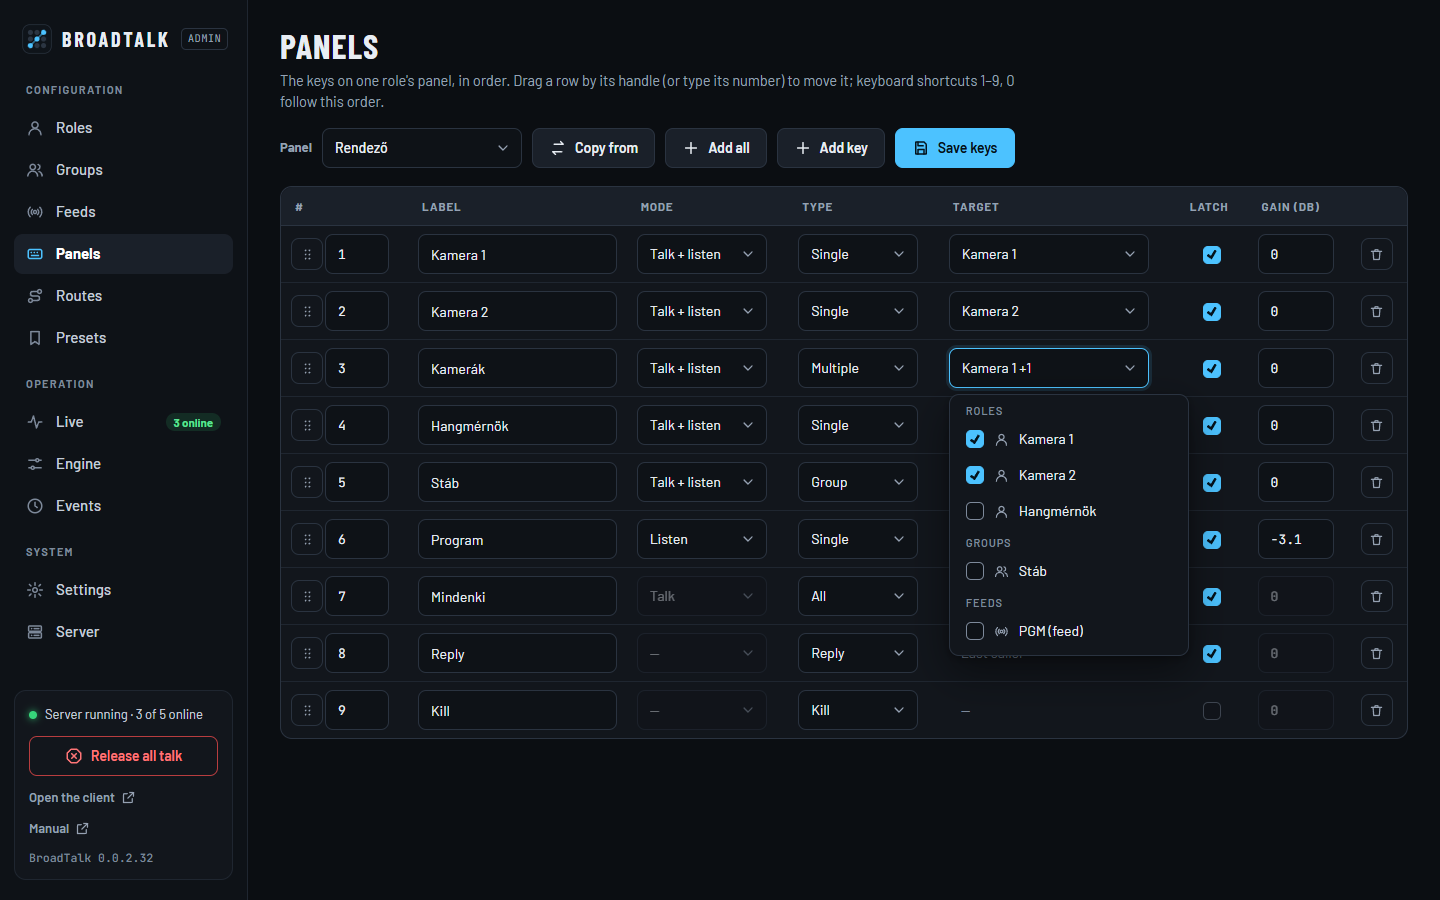Open Roles in the sidebar
The width and height of the screenshot is (1440, 900).
click(124, 128)
